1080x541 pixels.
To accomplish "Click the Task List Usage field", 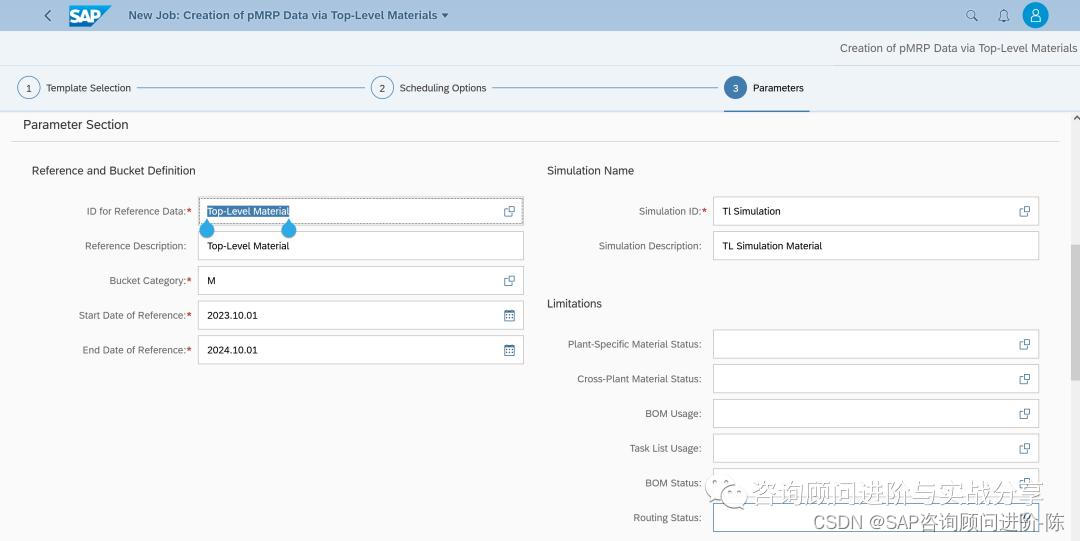I will coord(875,448).
